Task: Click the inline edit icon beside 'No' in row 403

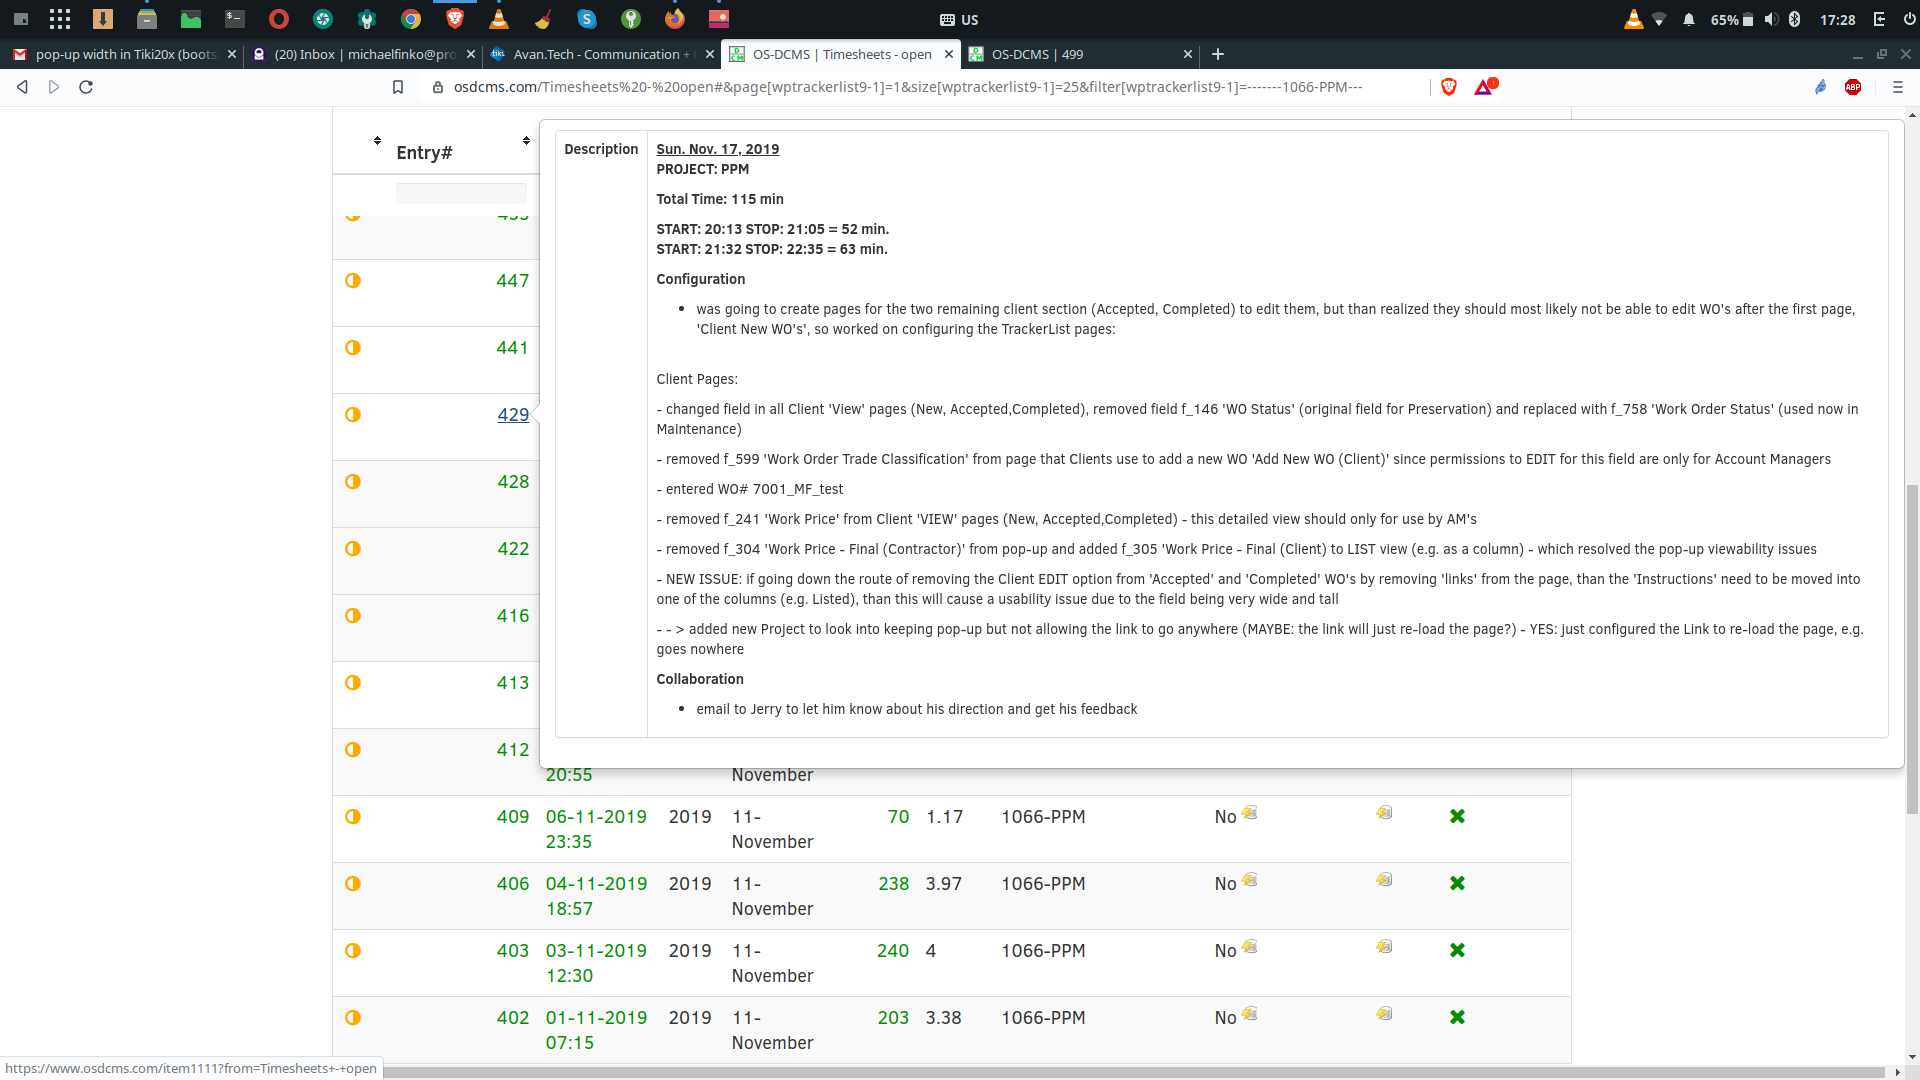Action: coord(1250,947)
